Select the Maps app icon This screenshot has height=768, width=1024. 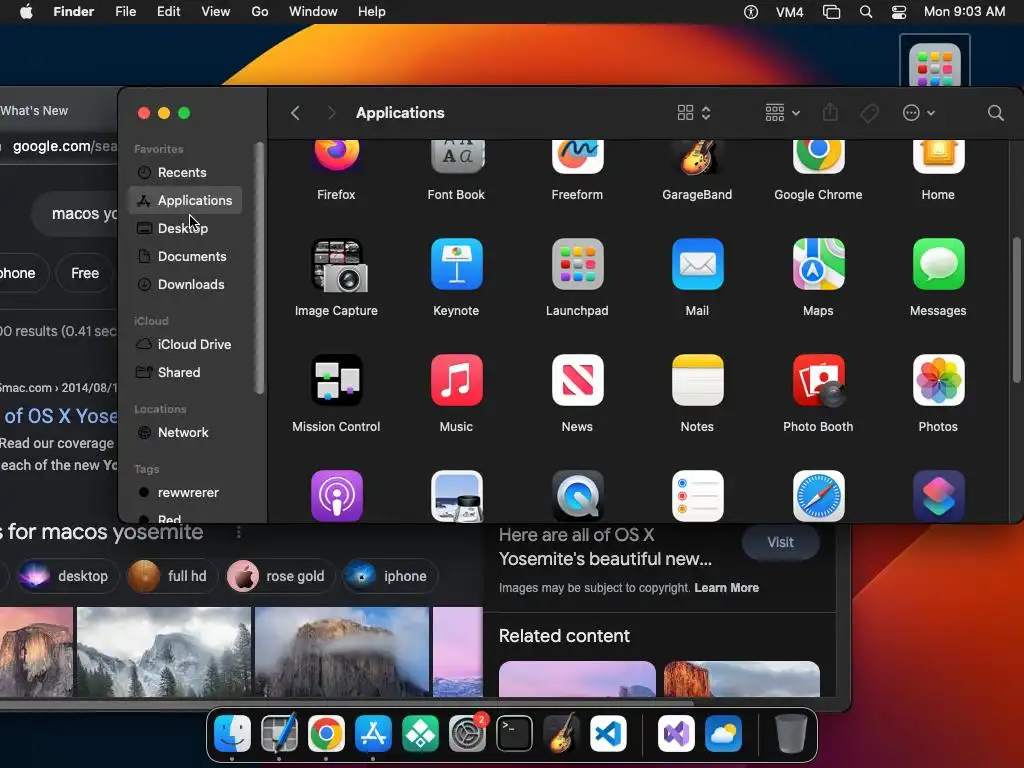(818, 264)
